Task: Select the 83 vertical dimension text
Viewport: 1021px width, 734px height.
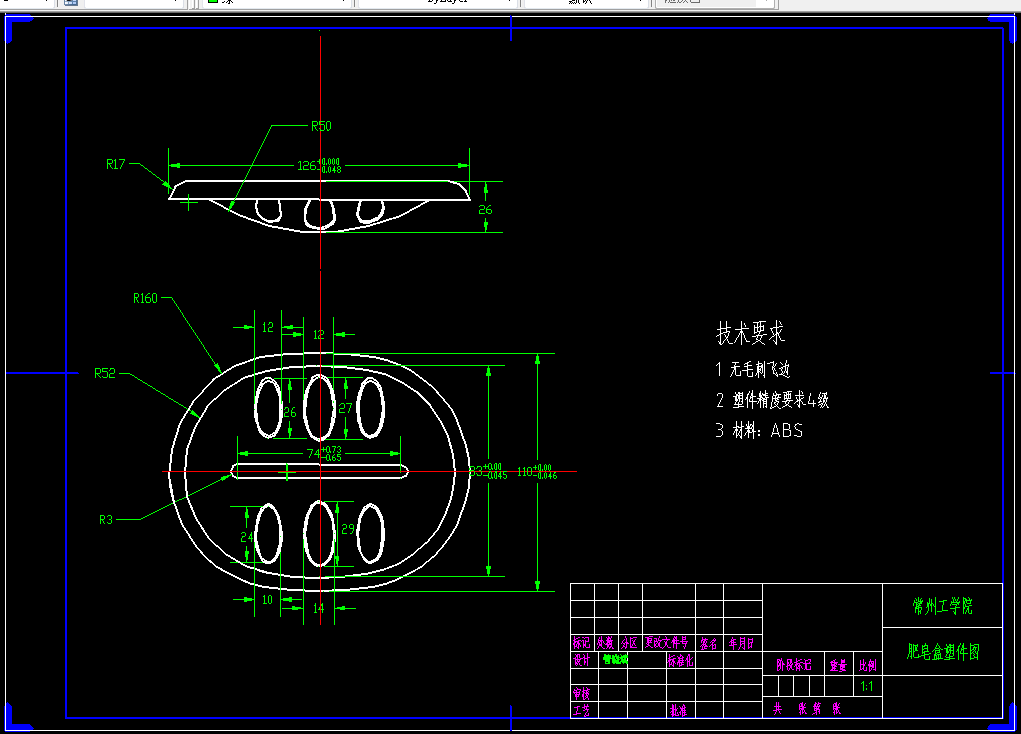Action: pyautogui.click(x=488, y=472)
